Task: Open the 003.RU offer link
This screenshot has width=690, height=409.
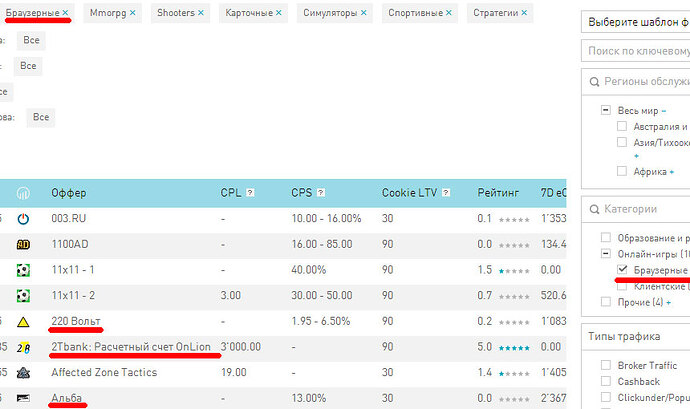Action: pyautogui.click(x=69, y=218)
